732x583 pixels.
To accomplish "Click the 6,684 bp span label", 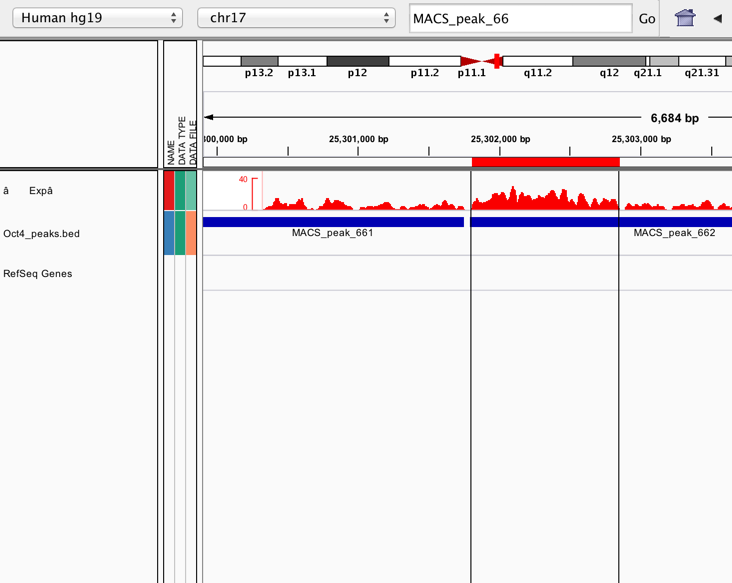I will coord(675,118).
